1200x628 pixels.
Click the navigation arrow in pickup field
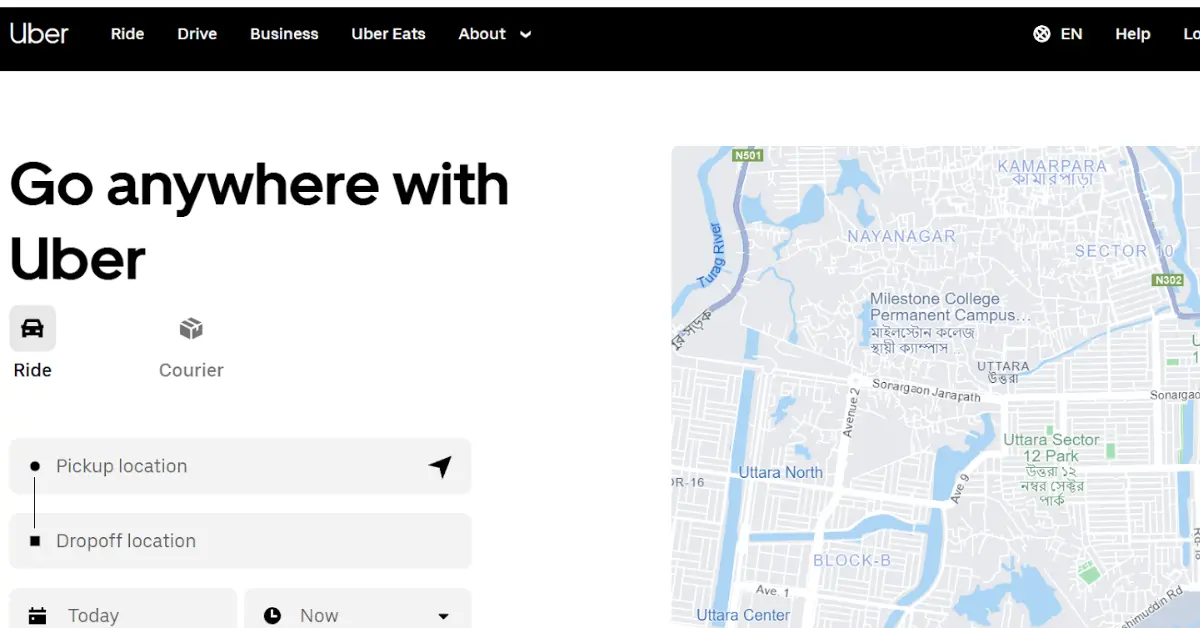pos(440,466)
